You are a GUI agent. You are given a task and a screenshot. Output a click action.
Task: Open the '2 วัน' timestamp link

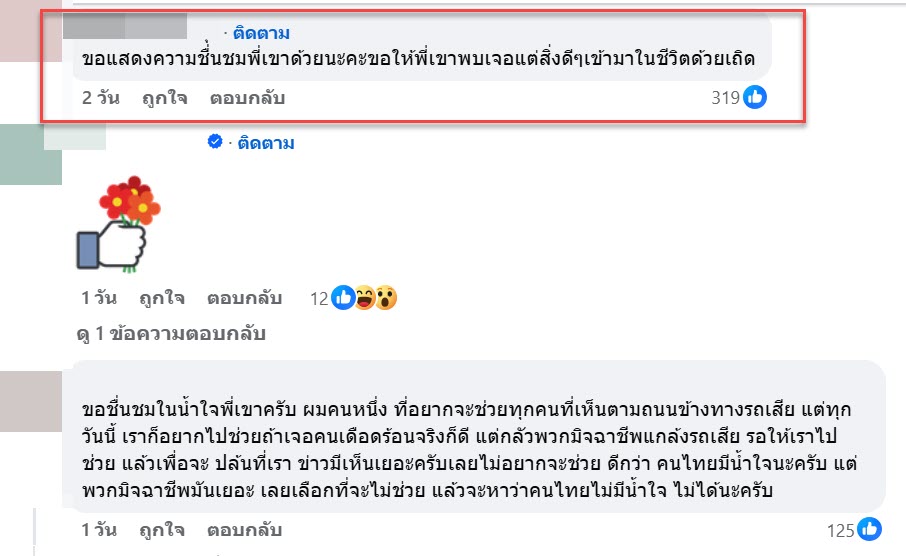(x=100, y=98)
